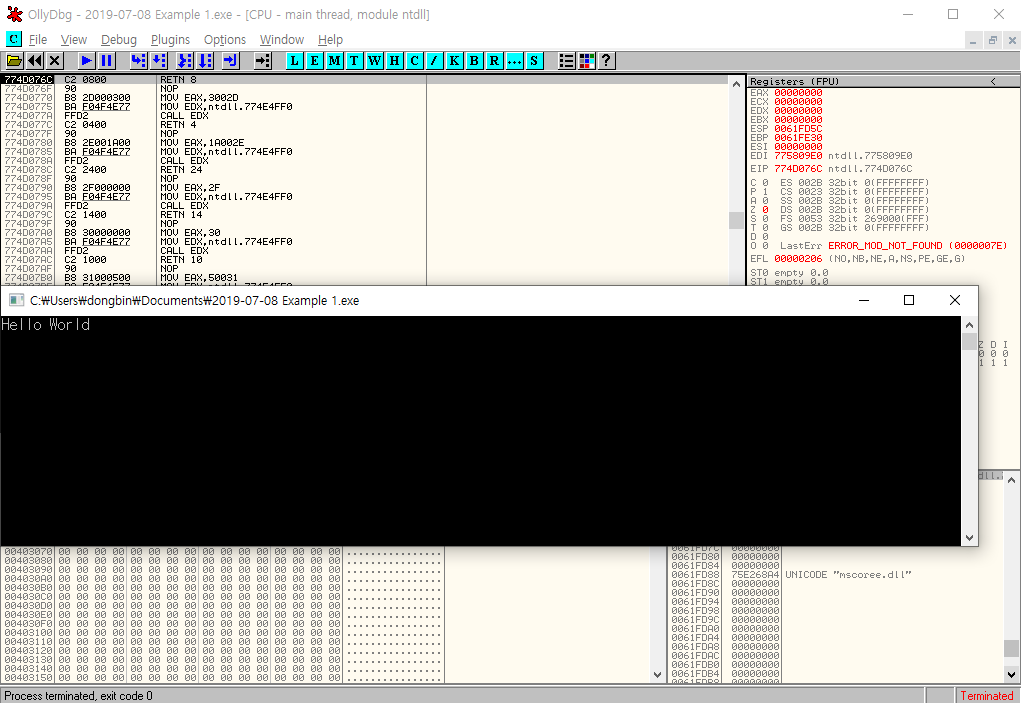Image resolution: width=1021 pixels, height=703 pixels.
Task: Open Executable modules with E button
Action: [x=315, y=61]
